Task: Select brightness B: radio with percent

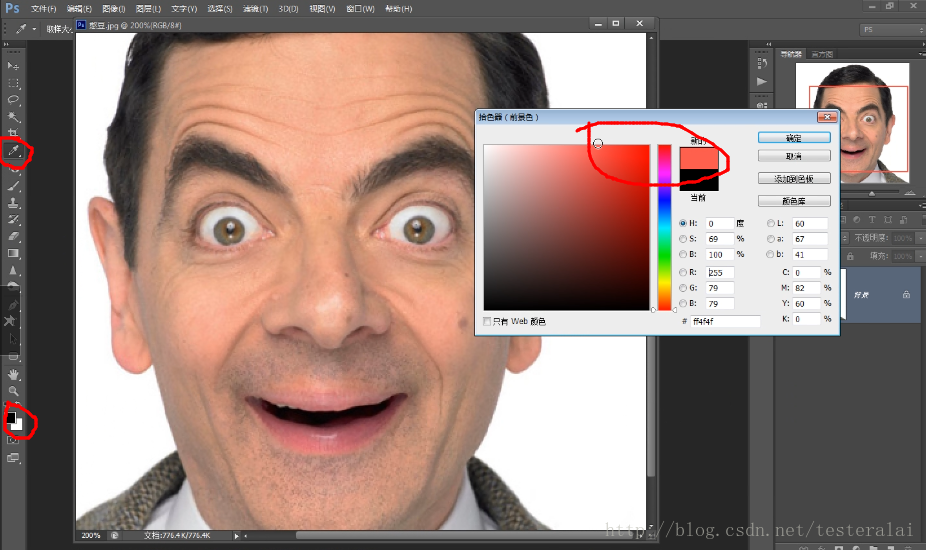Action: pos(683,254)
